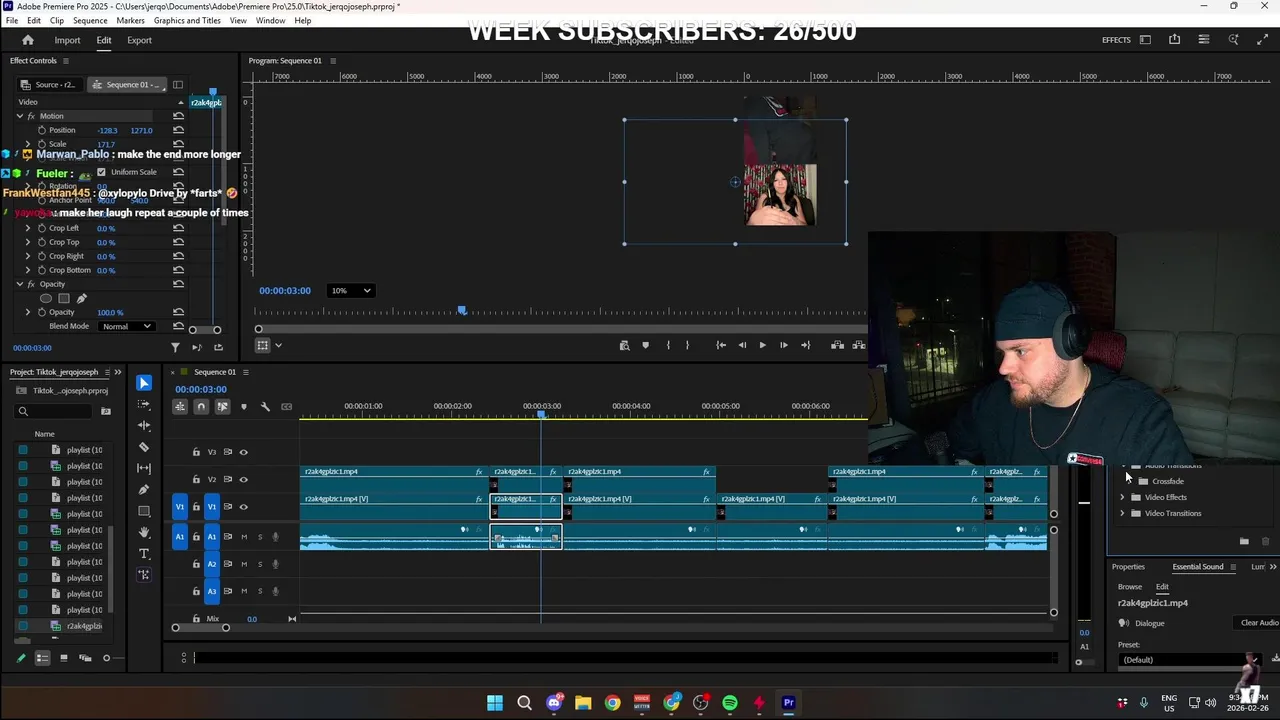Open Graphics and Titles menu
Viewport: 1280px width, 720px height.
187,20
